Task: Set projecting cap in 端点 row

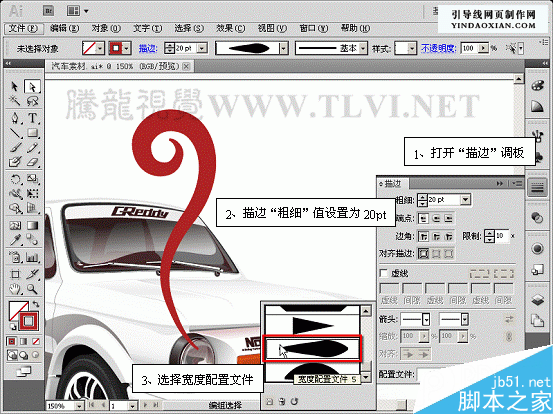Action: tap(448, 219)
